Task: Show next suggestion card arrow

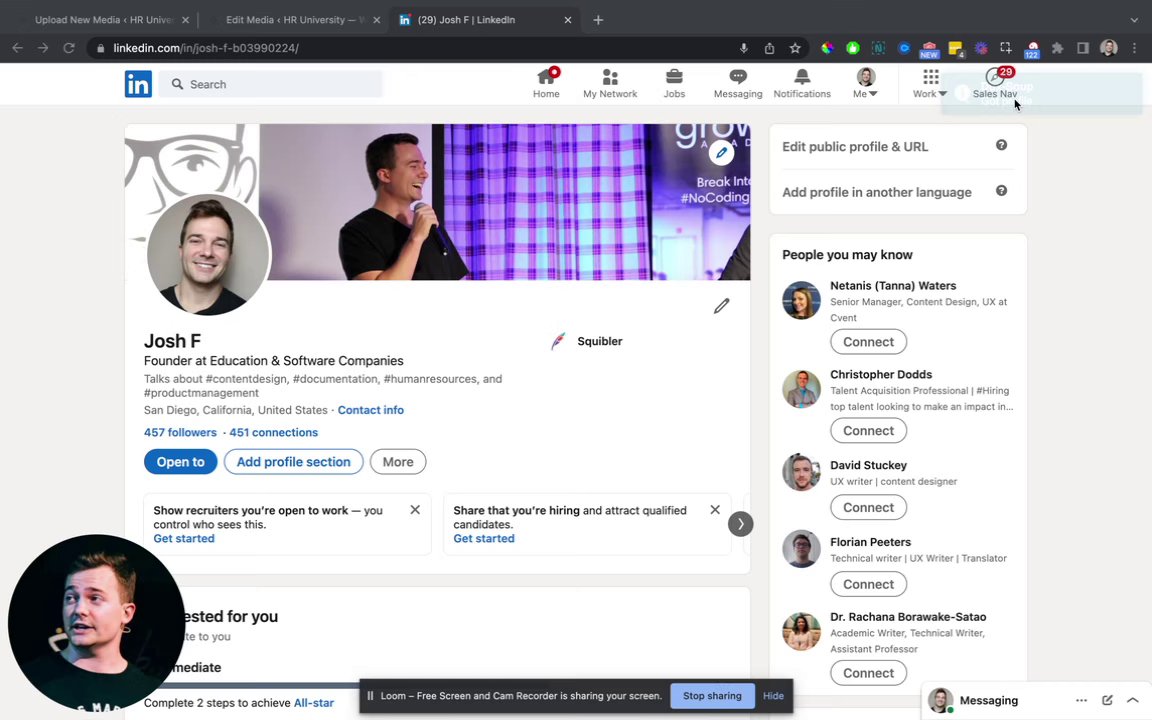Action: click(740, 524)
